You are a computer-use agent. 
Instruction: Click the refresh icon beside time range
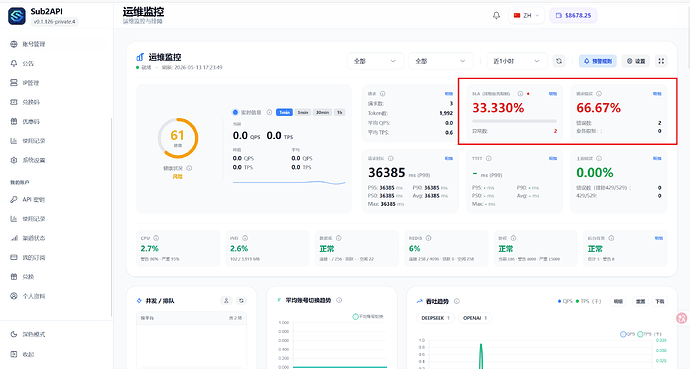(559, 61)
